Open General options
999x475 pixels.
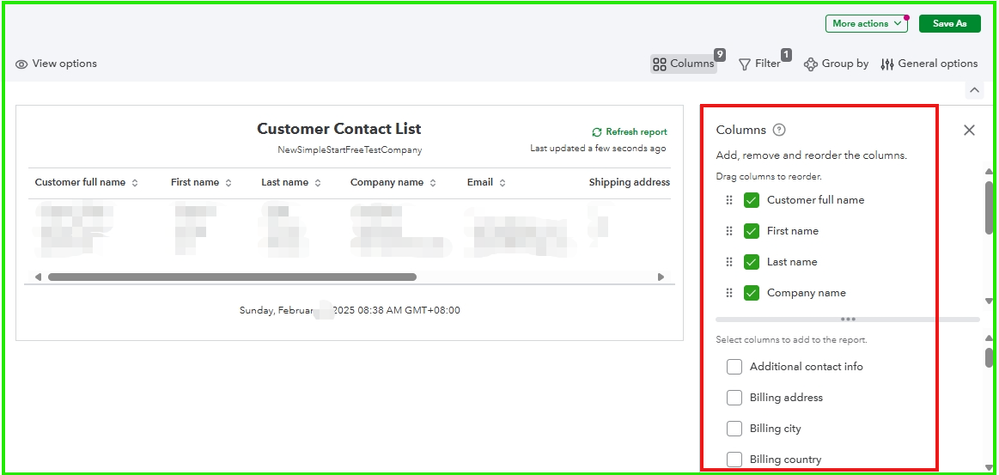click(929, 64)
